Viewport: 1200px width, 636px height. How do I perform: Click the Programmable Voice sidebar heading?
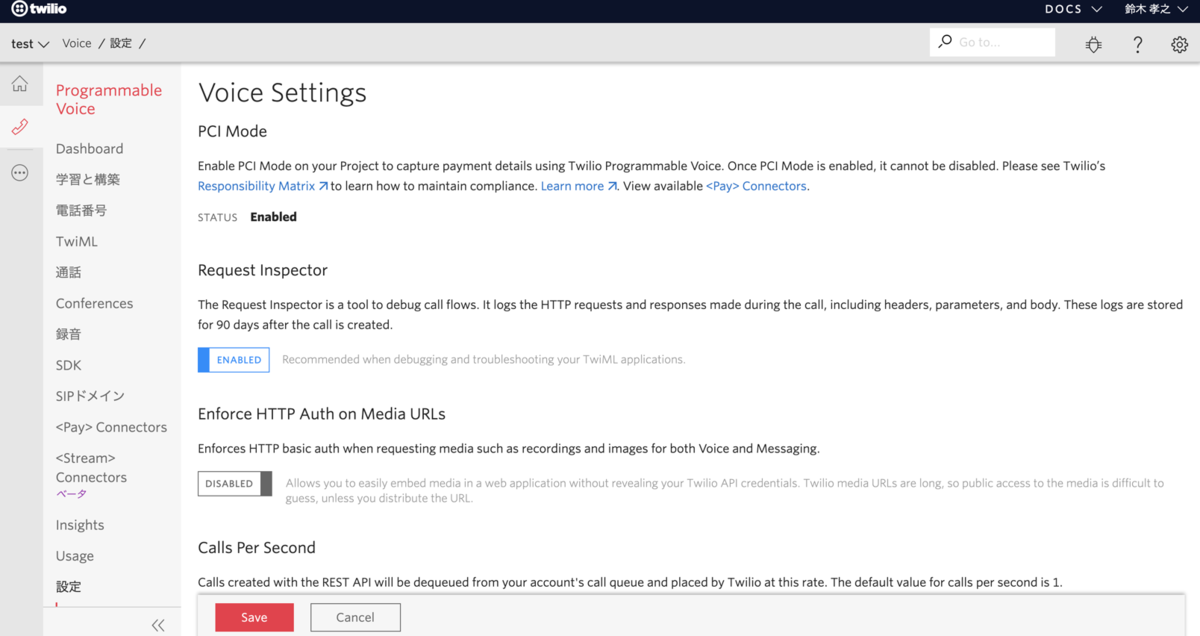[108, 99]
